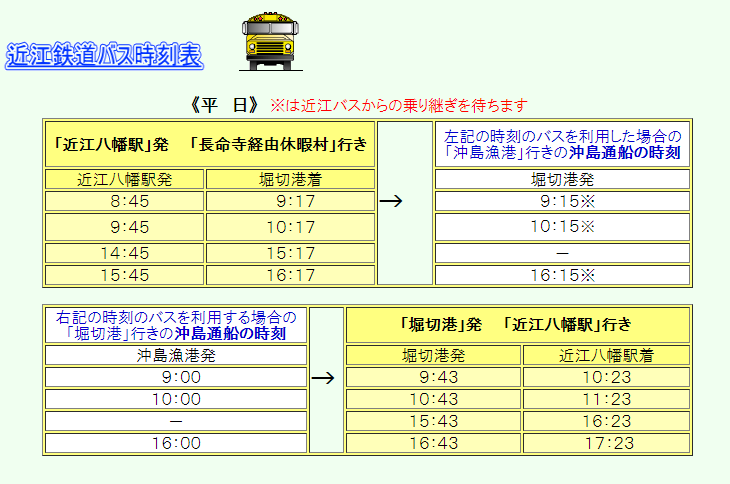
Task: Select the 9:17 arrival cell
Action: (x=291, y=201)
